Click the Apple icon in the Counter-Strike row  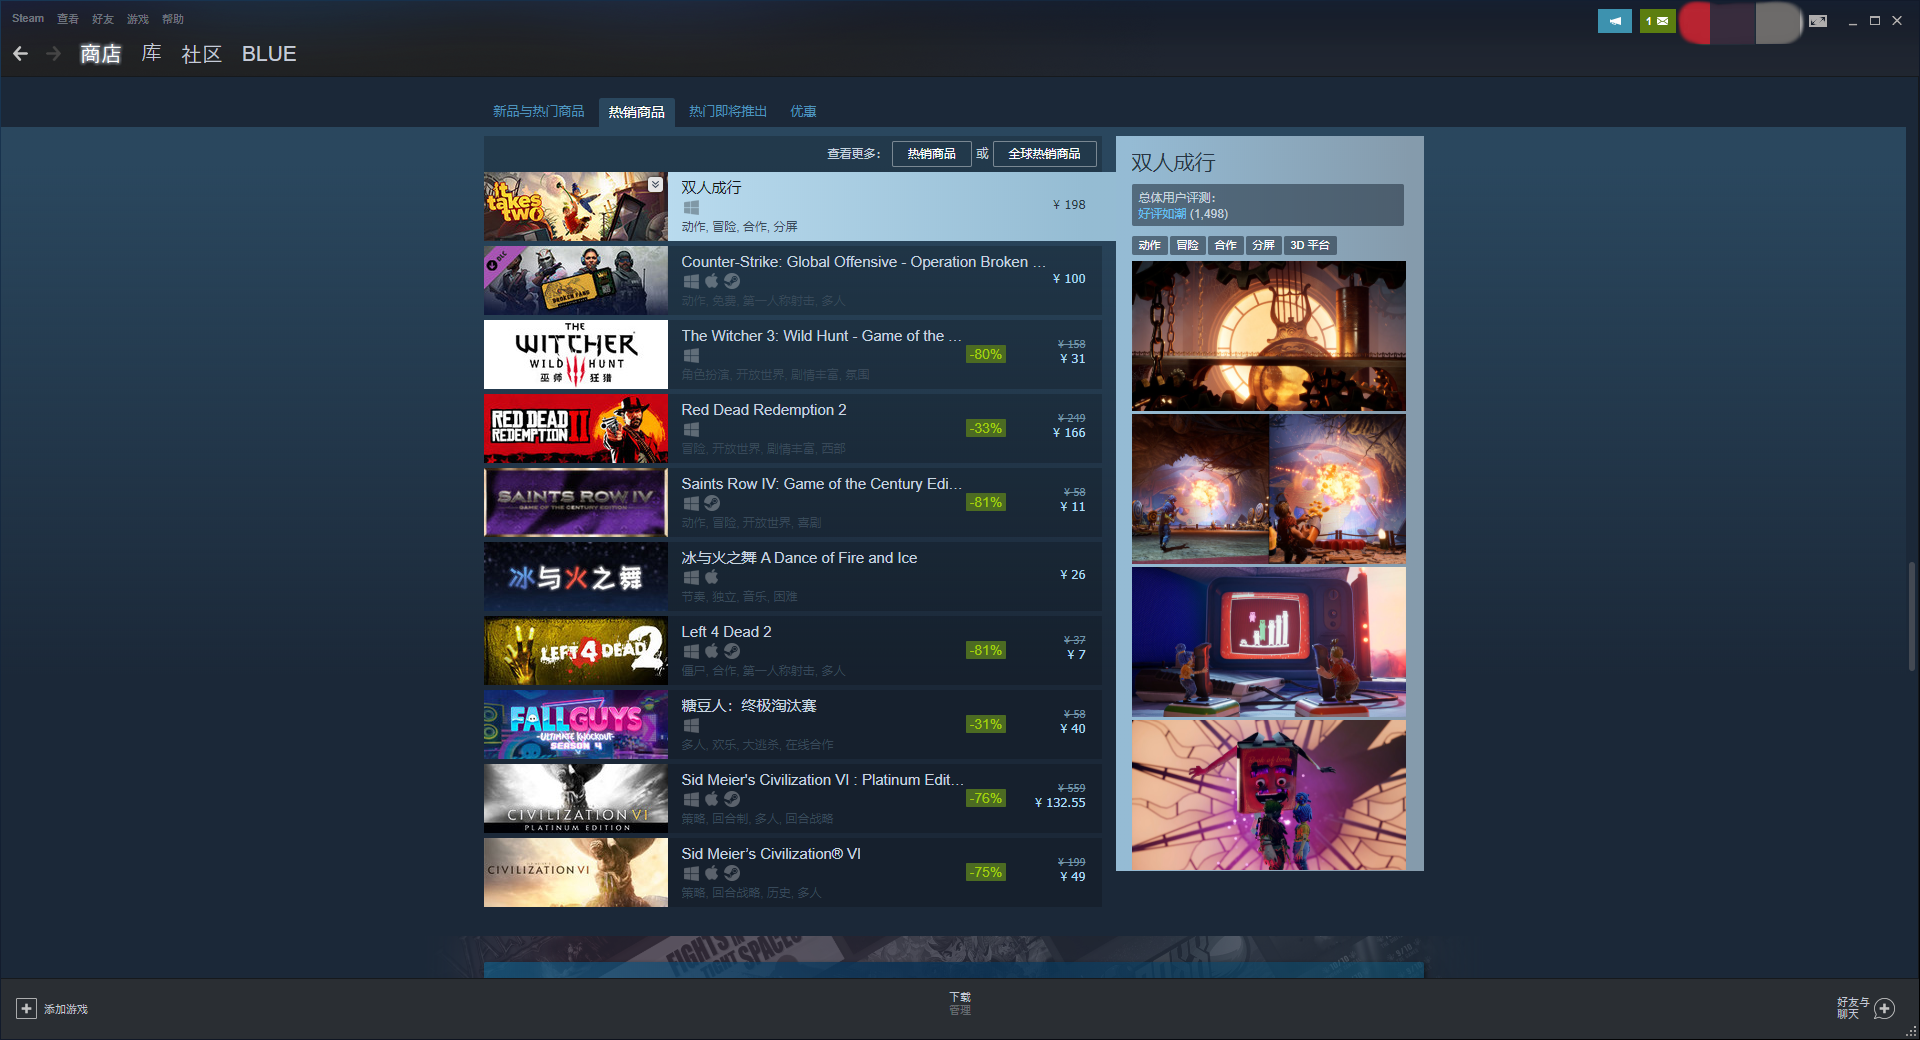pyautogui.click(x=711, y=281)
